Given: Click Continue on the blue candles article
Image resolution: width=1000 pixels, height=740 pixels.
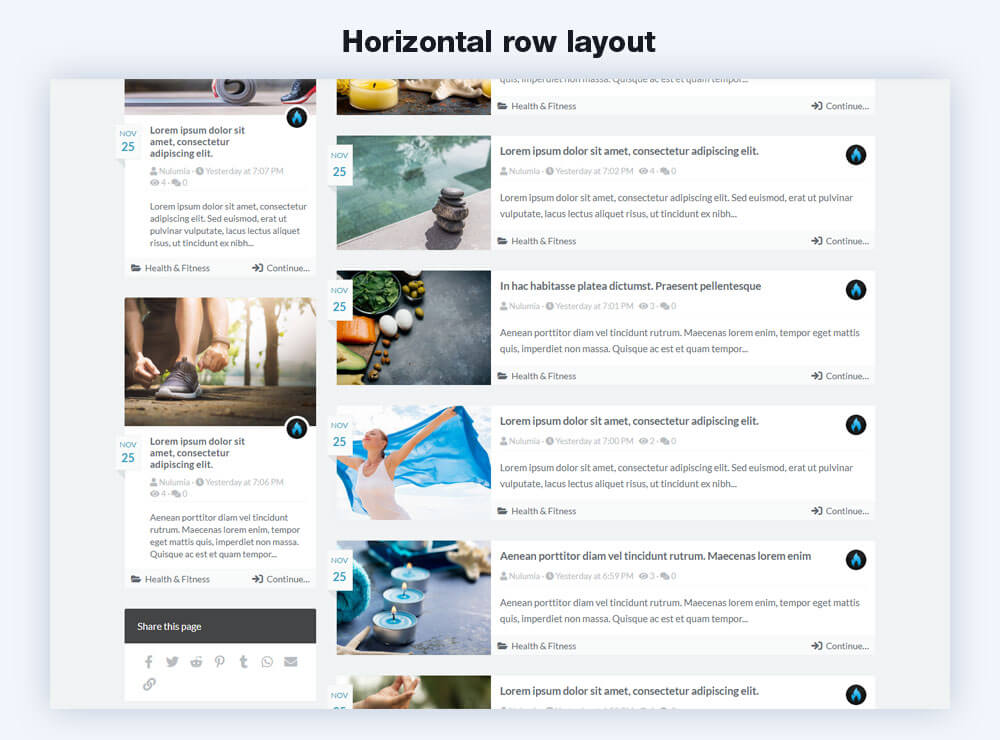Looking at the screenshot, I should 840,646.
